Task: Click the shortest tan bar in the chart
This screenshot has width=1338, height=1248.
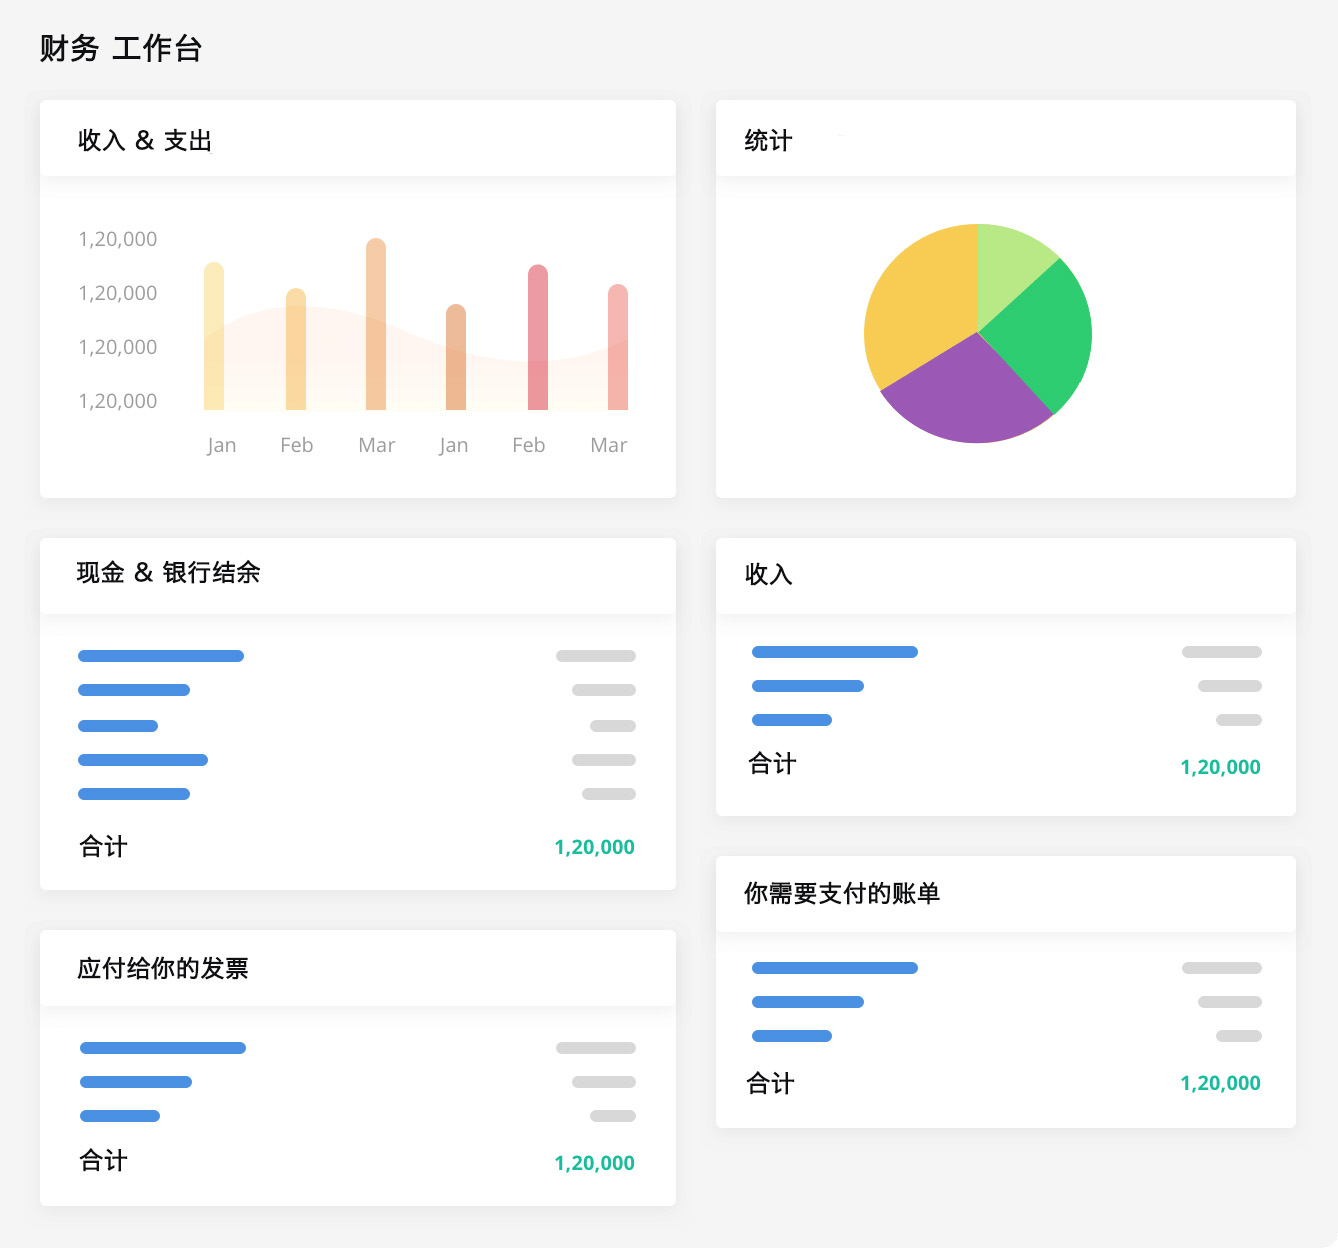Action: (x=456, y=357)
